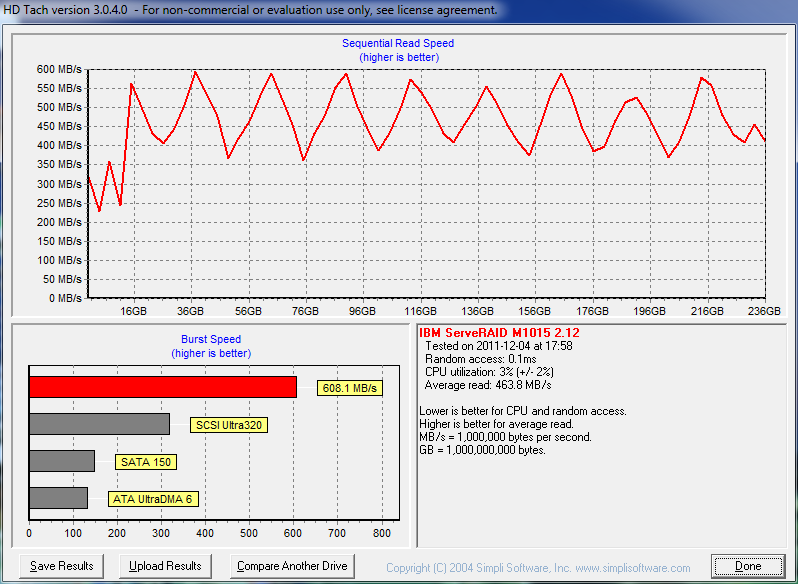Click the 116GB axis label
This screenshot has height=584, width=798.
point(420,311)
